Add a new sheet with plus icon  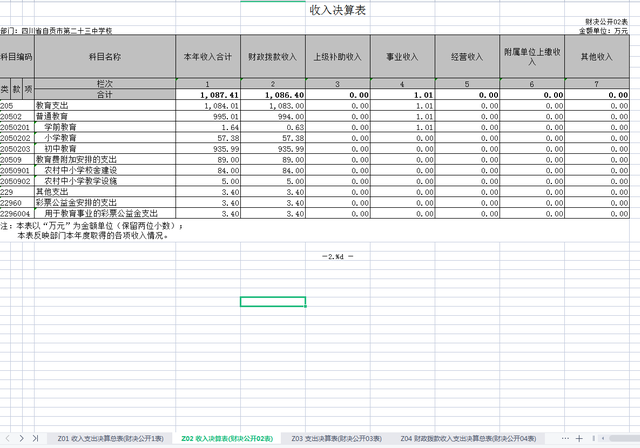coord(578,438)
